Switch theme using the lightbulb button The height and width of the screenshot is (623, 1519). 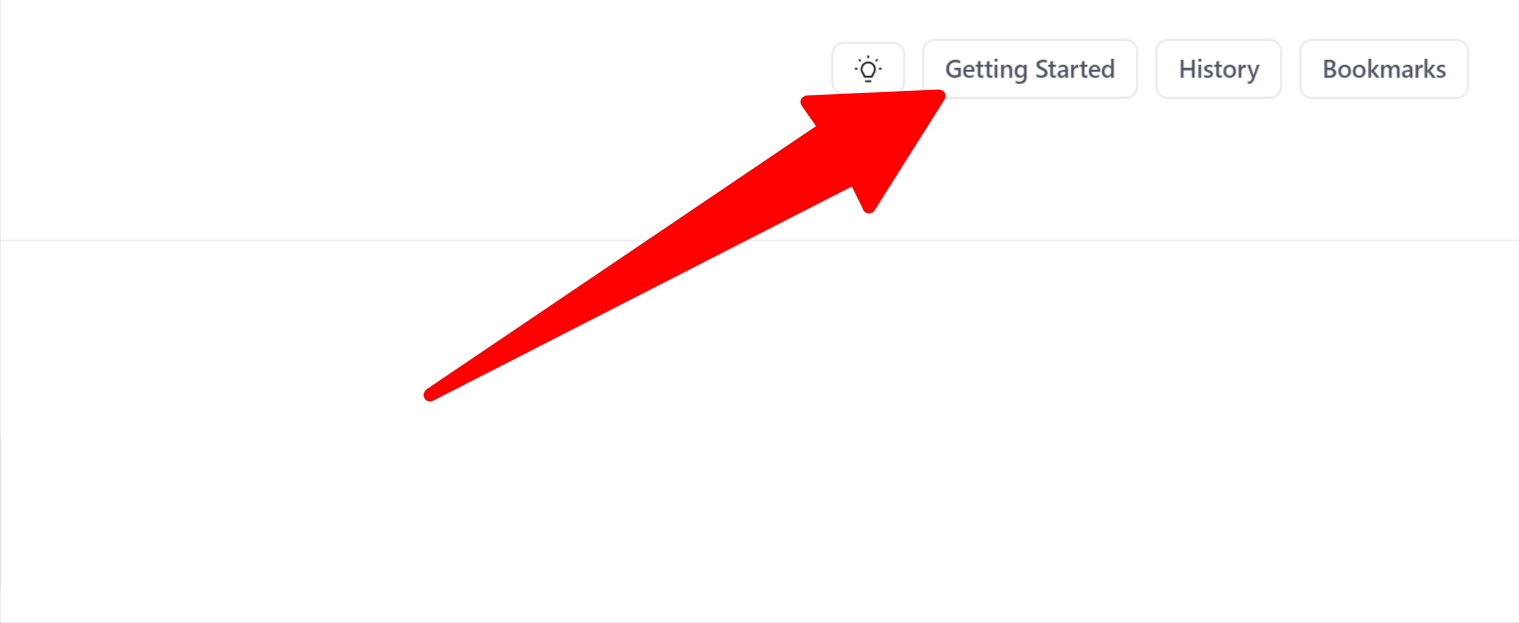(868, 69)
